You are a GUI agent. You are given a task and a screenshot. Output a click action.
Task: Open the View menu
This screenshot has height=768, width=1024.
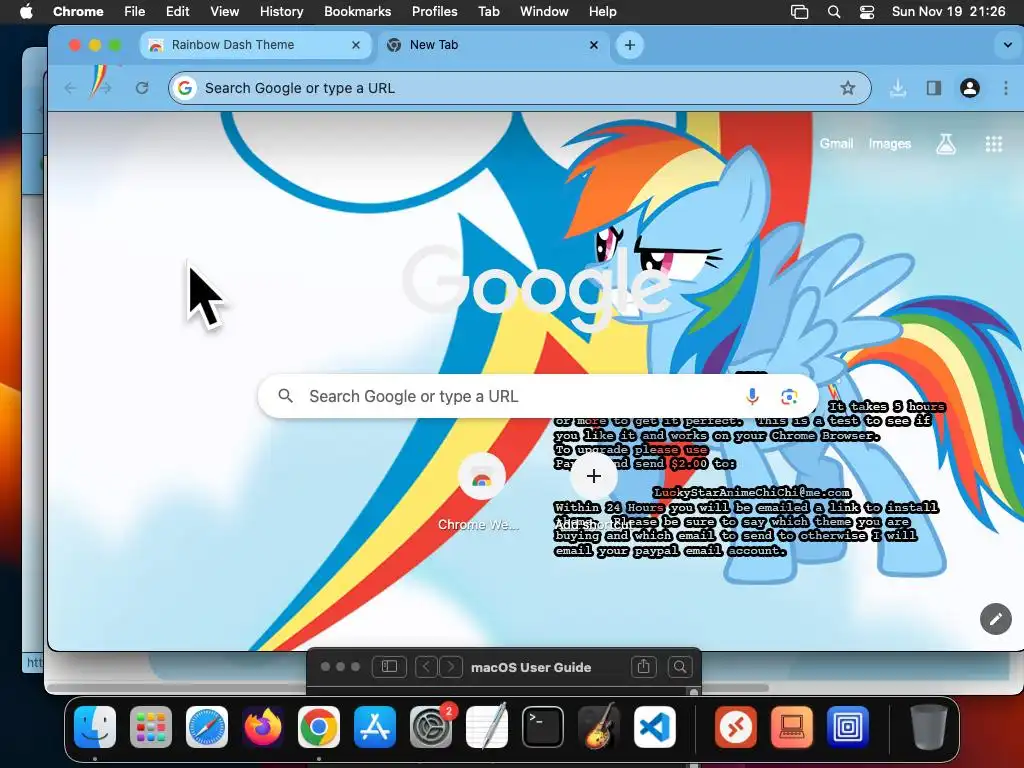224,12
